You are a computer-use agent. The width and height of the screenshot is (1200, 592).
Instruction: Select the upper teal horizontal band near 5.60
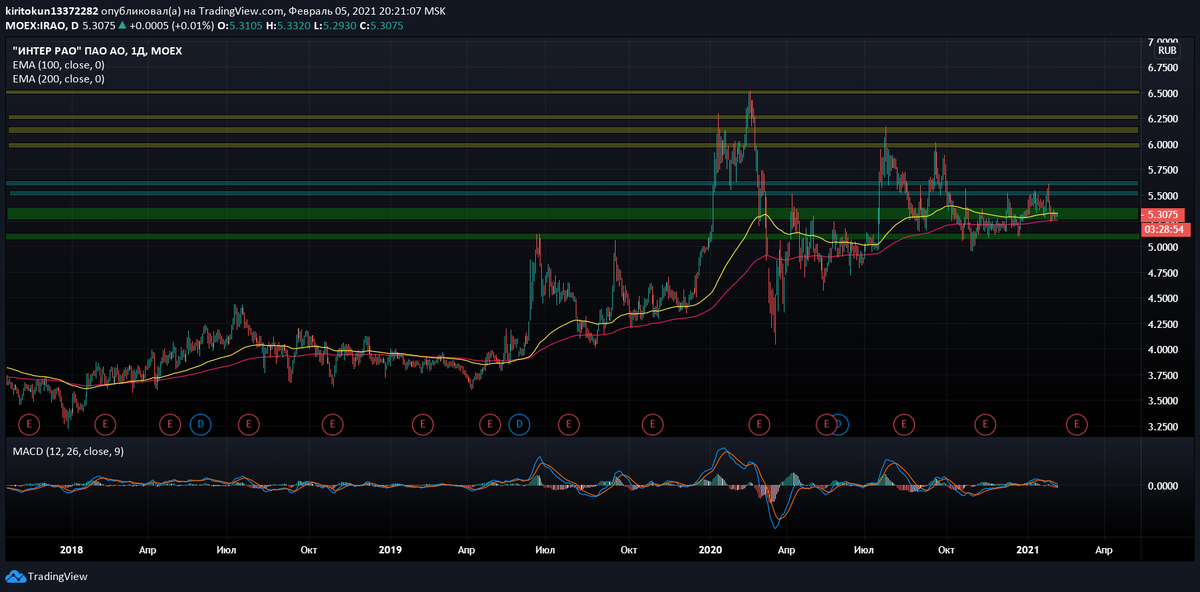pos(573,183)
